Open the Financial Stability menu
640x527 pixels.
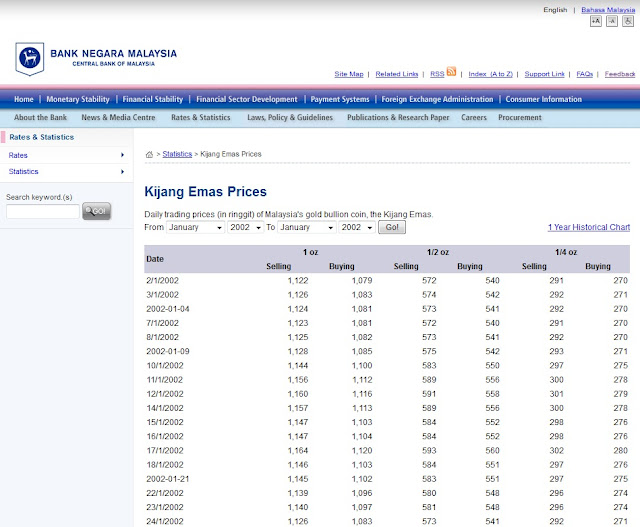[153, 99]
